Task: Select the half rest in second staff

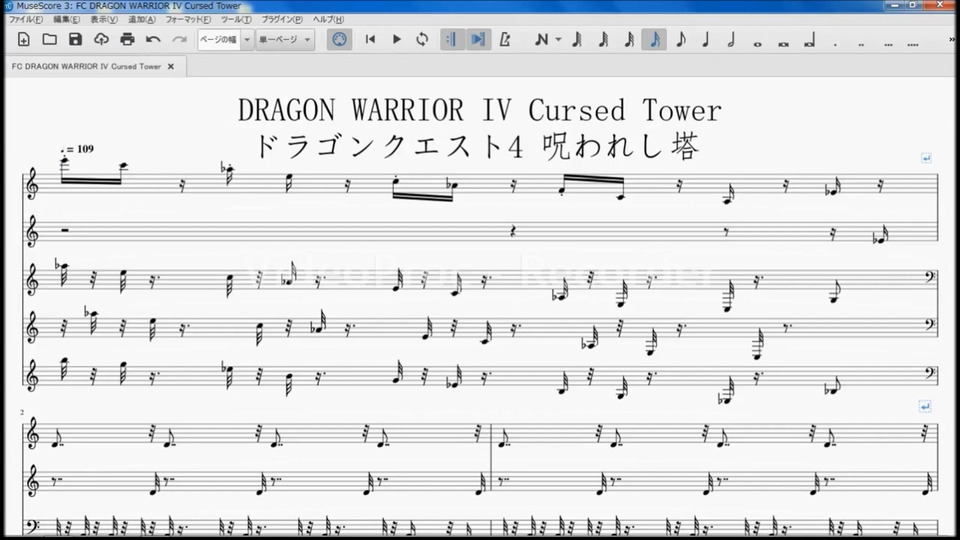Action: pyautogui.click(x=65, y=230)
